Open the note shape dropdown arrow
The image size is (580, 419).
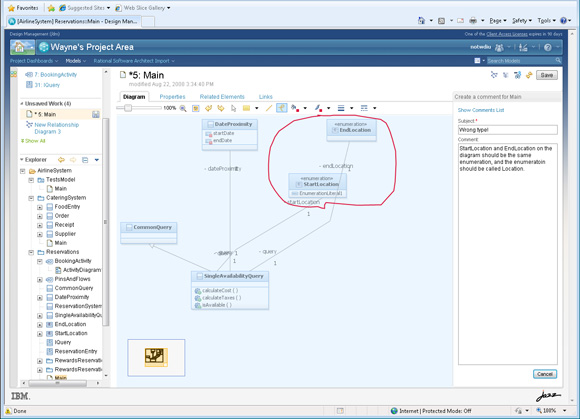(x=257, y=108)
